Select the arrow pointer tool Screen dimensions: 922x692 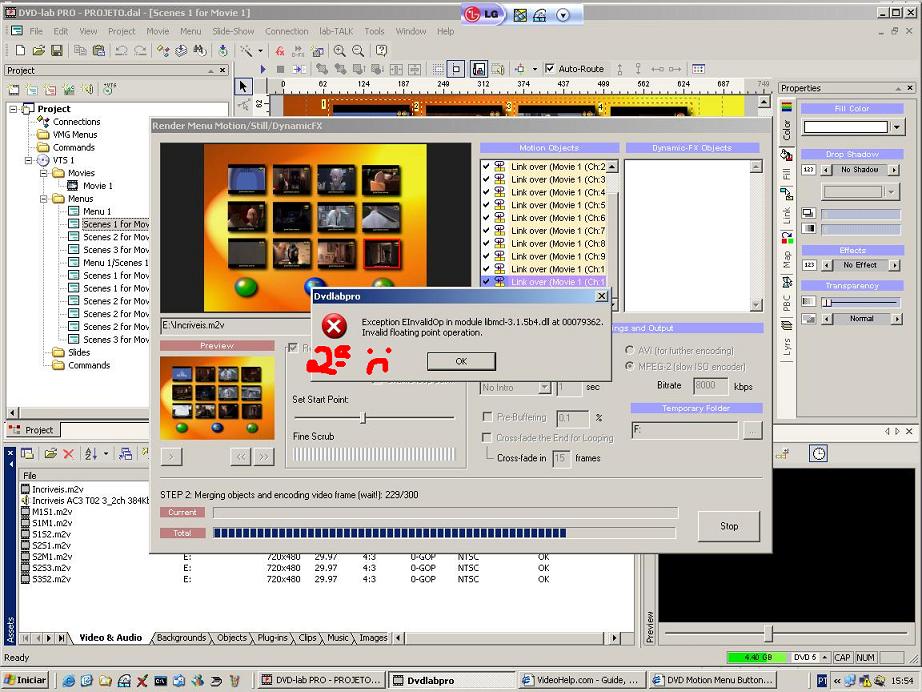[x=243, y=86]
